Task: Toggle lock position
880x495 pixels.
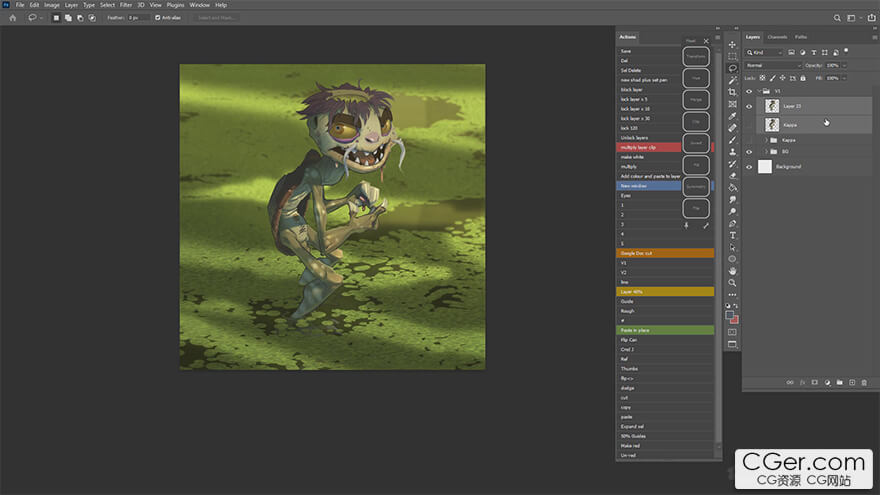Action: coord(782,78)
